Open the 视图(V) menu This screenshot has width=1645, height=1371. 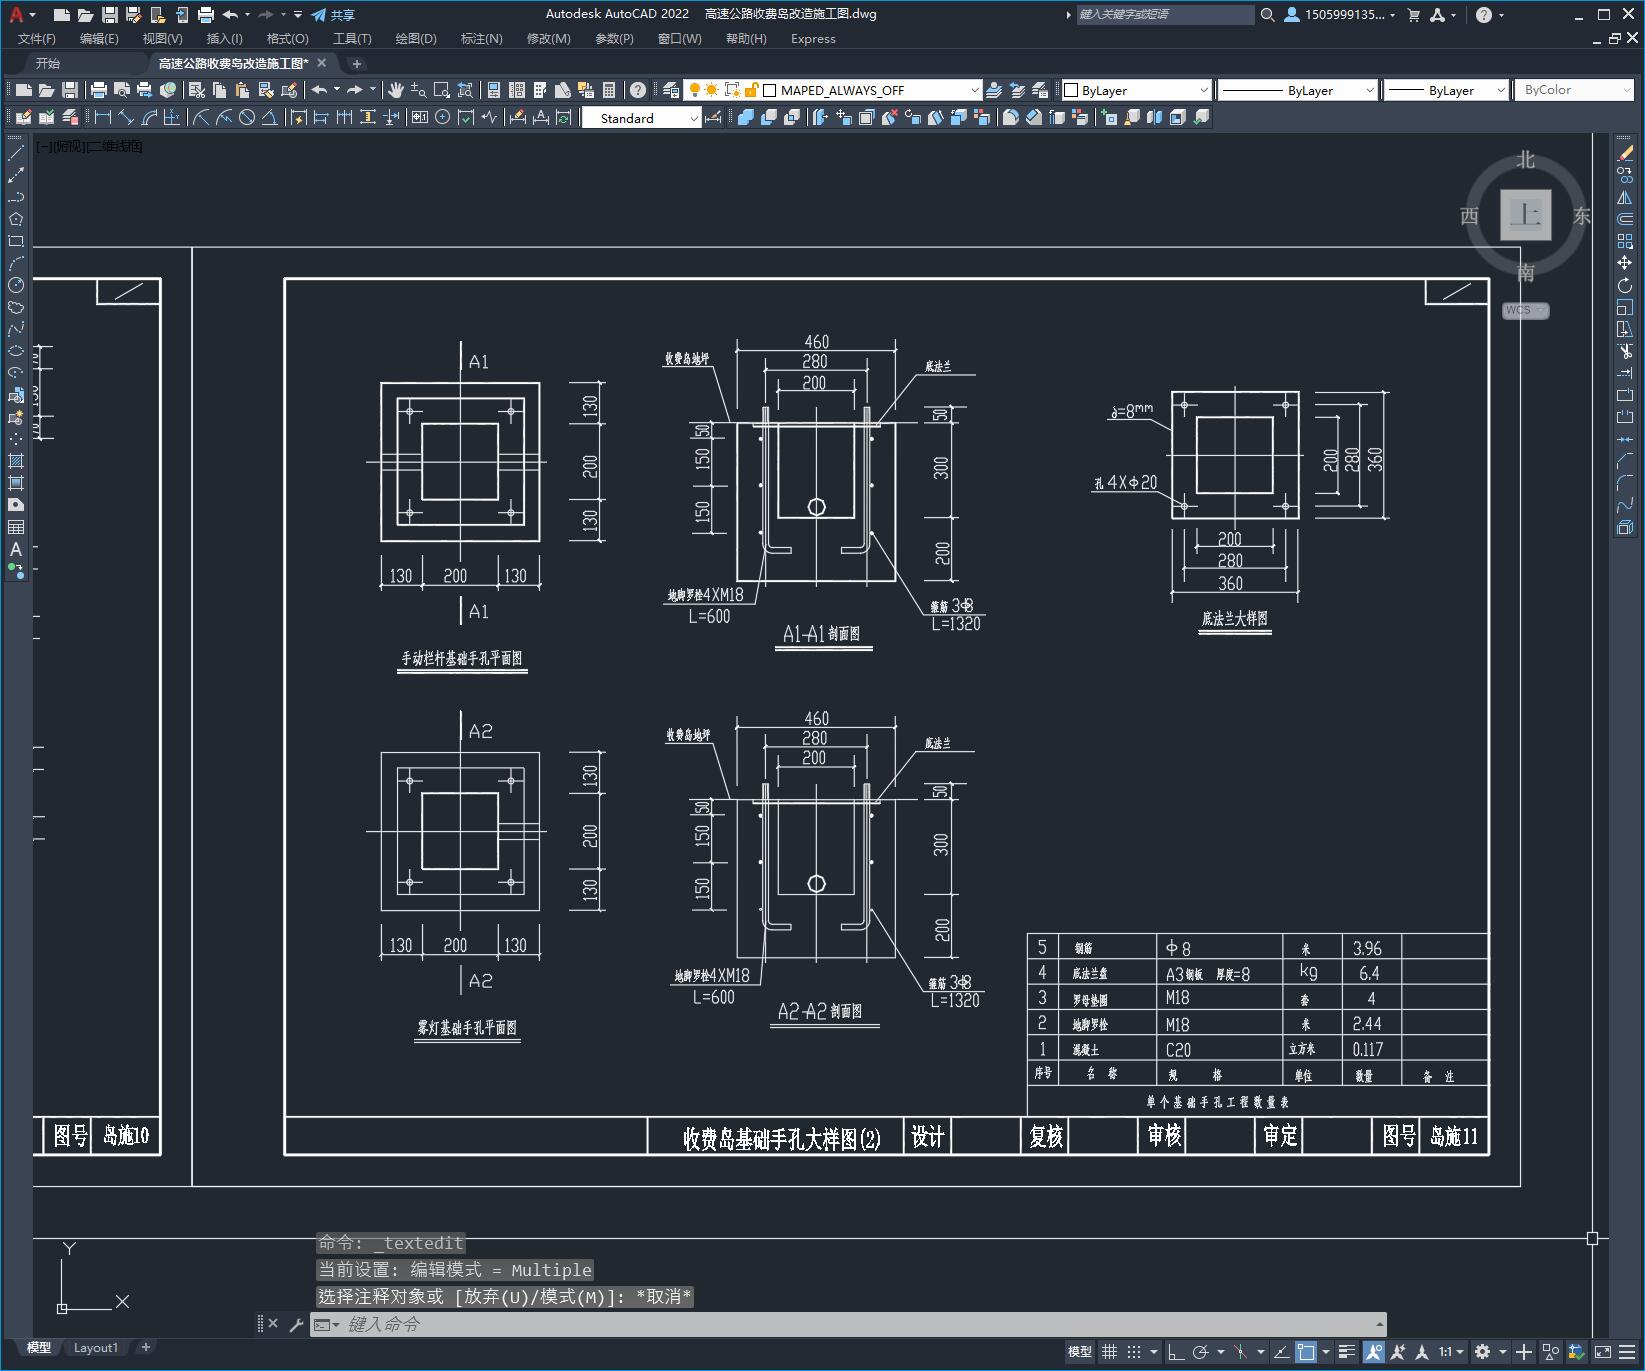tap(162, 39)
